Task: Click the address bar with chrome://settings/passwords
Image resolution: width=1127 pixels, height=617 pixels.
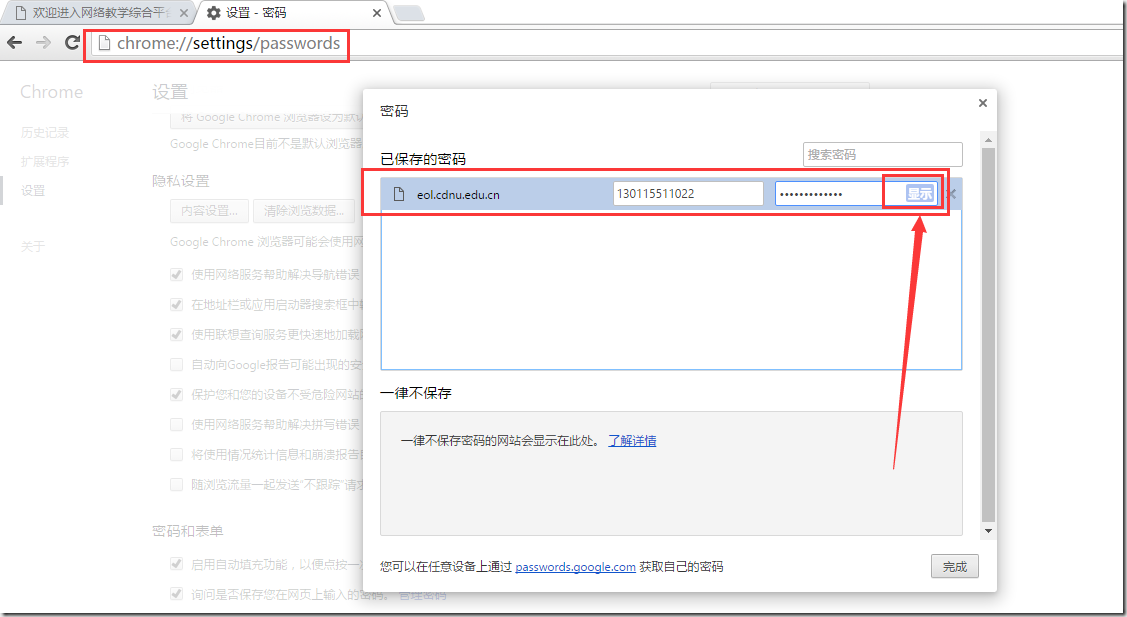Action: tap(608, 43)
